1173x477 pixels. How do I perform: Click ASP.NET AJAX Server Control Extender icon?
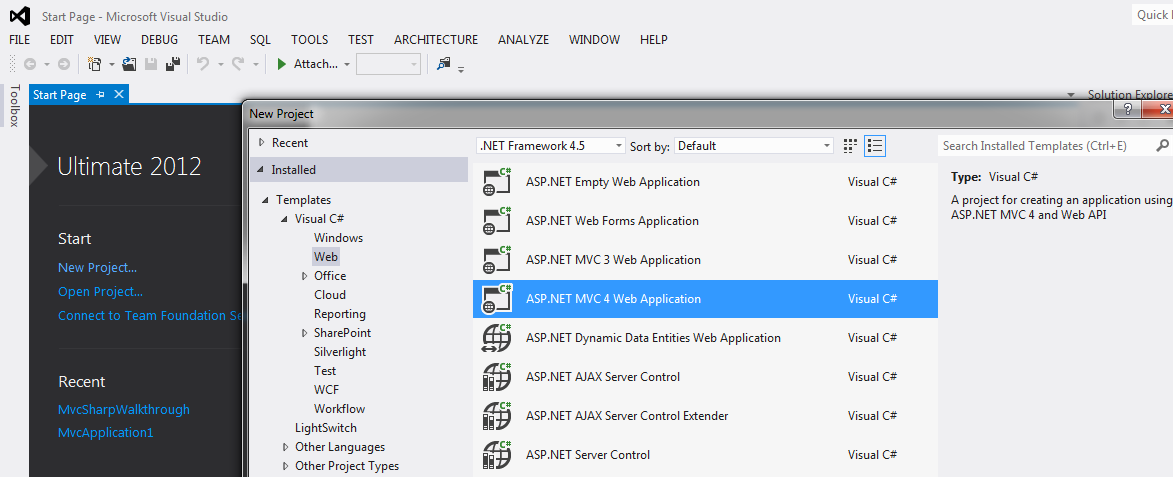tap(497, 416)
